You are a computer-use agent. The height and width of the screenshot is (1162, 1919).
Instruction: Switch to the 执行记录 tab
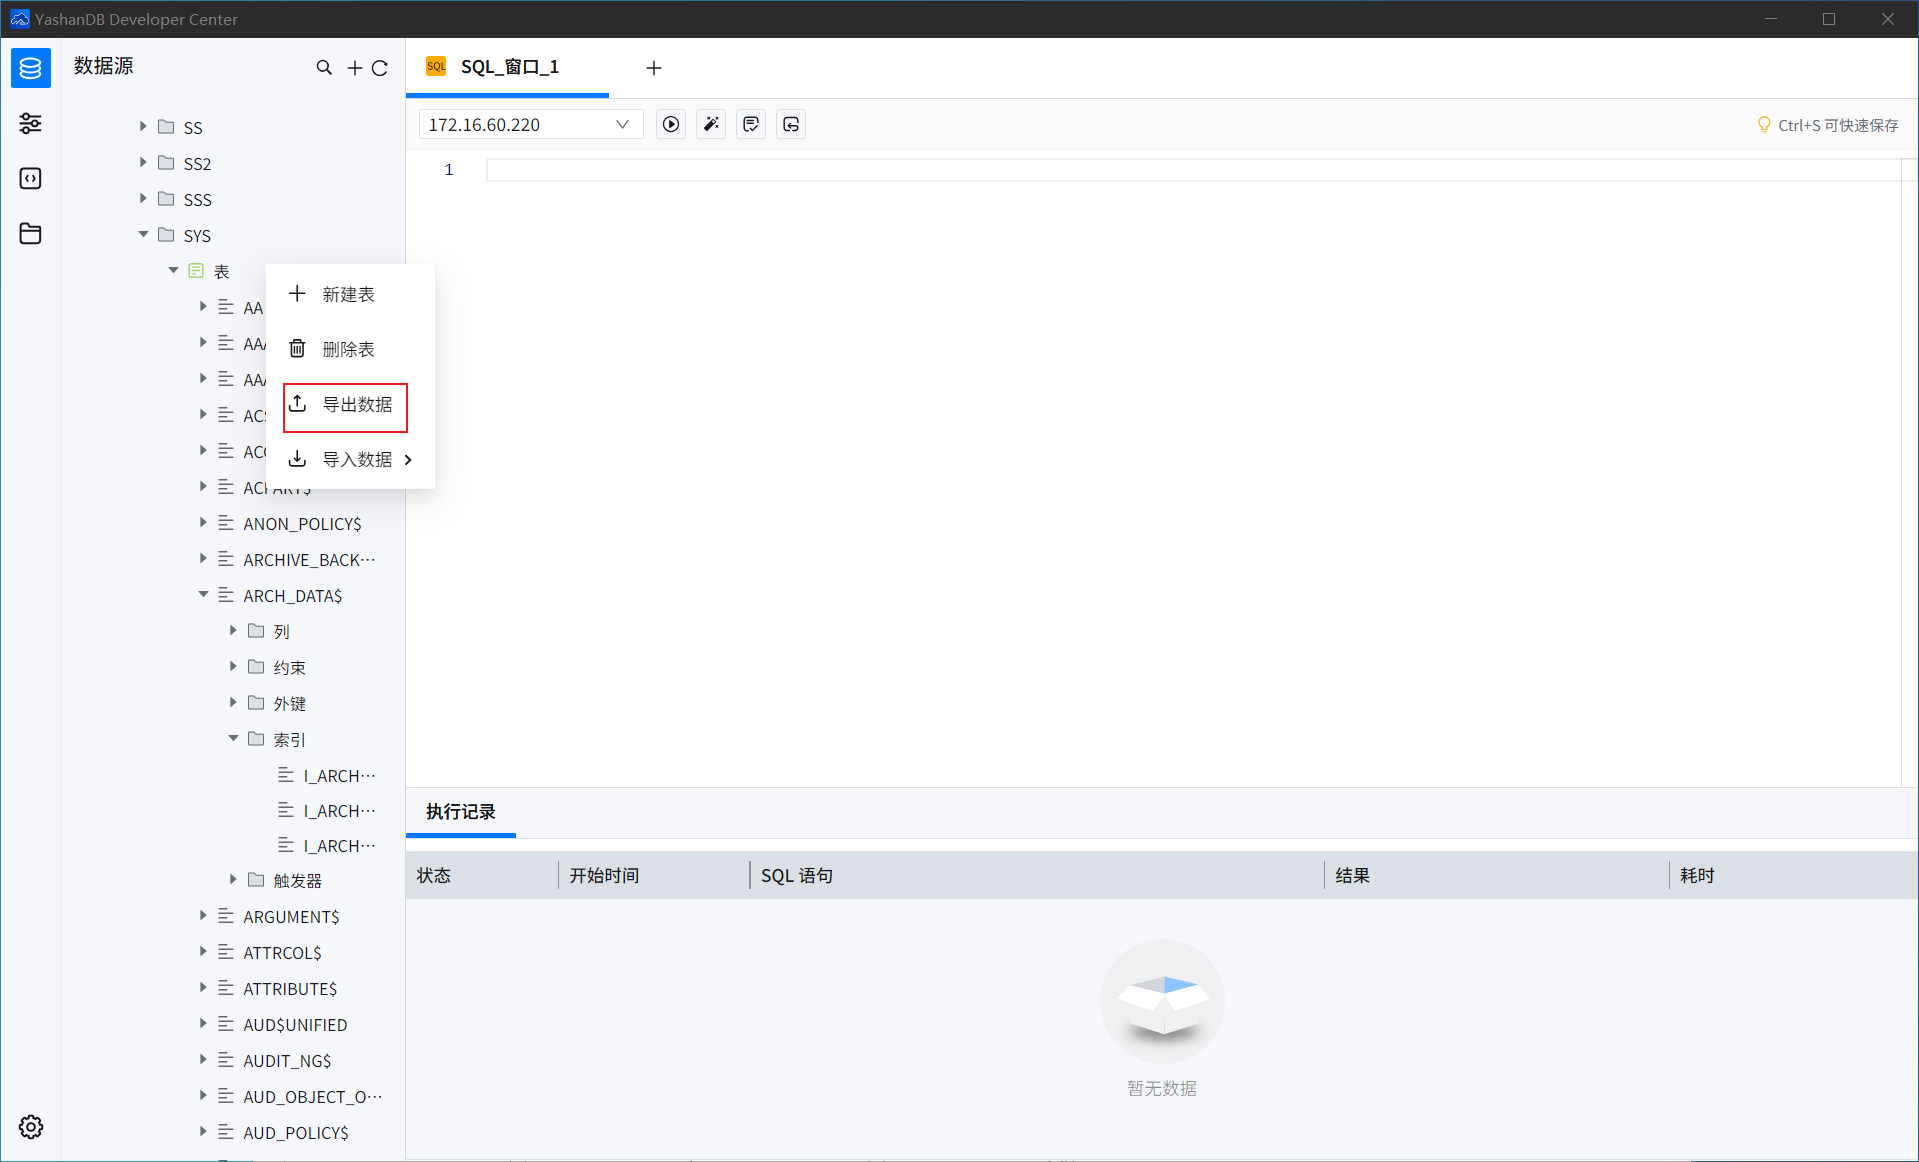(461, 811)
